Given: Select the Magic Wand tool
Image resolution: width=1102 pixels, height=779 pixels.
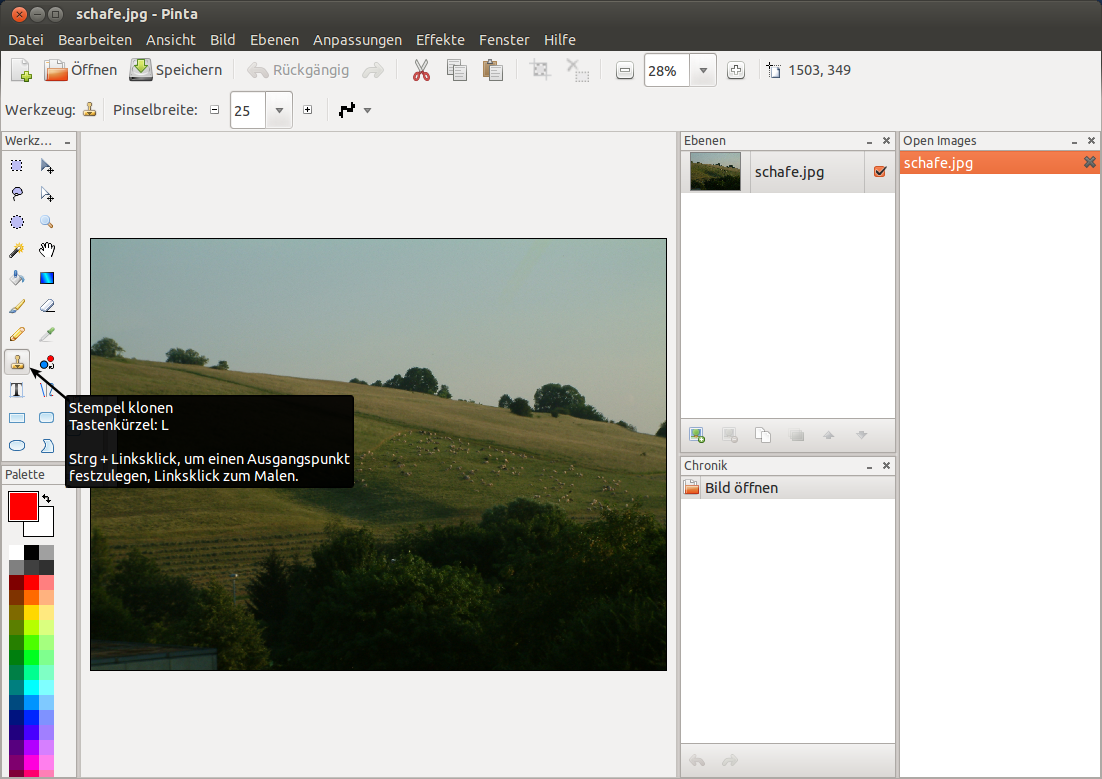Looking at the screenshot, I should click(17, 250).
